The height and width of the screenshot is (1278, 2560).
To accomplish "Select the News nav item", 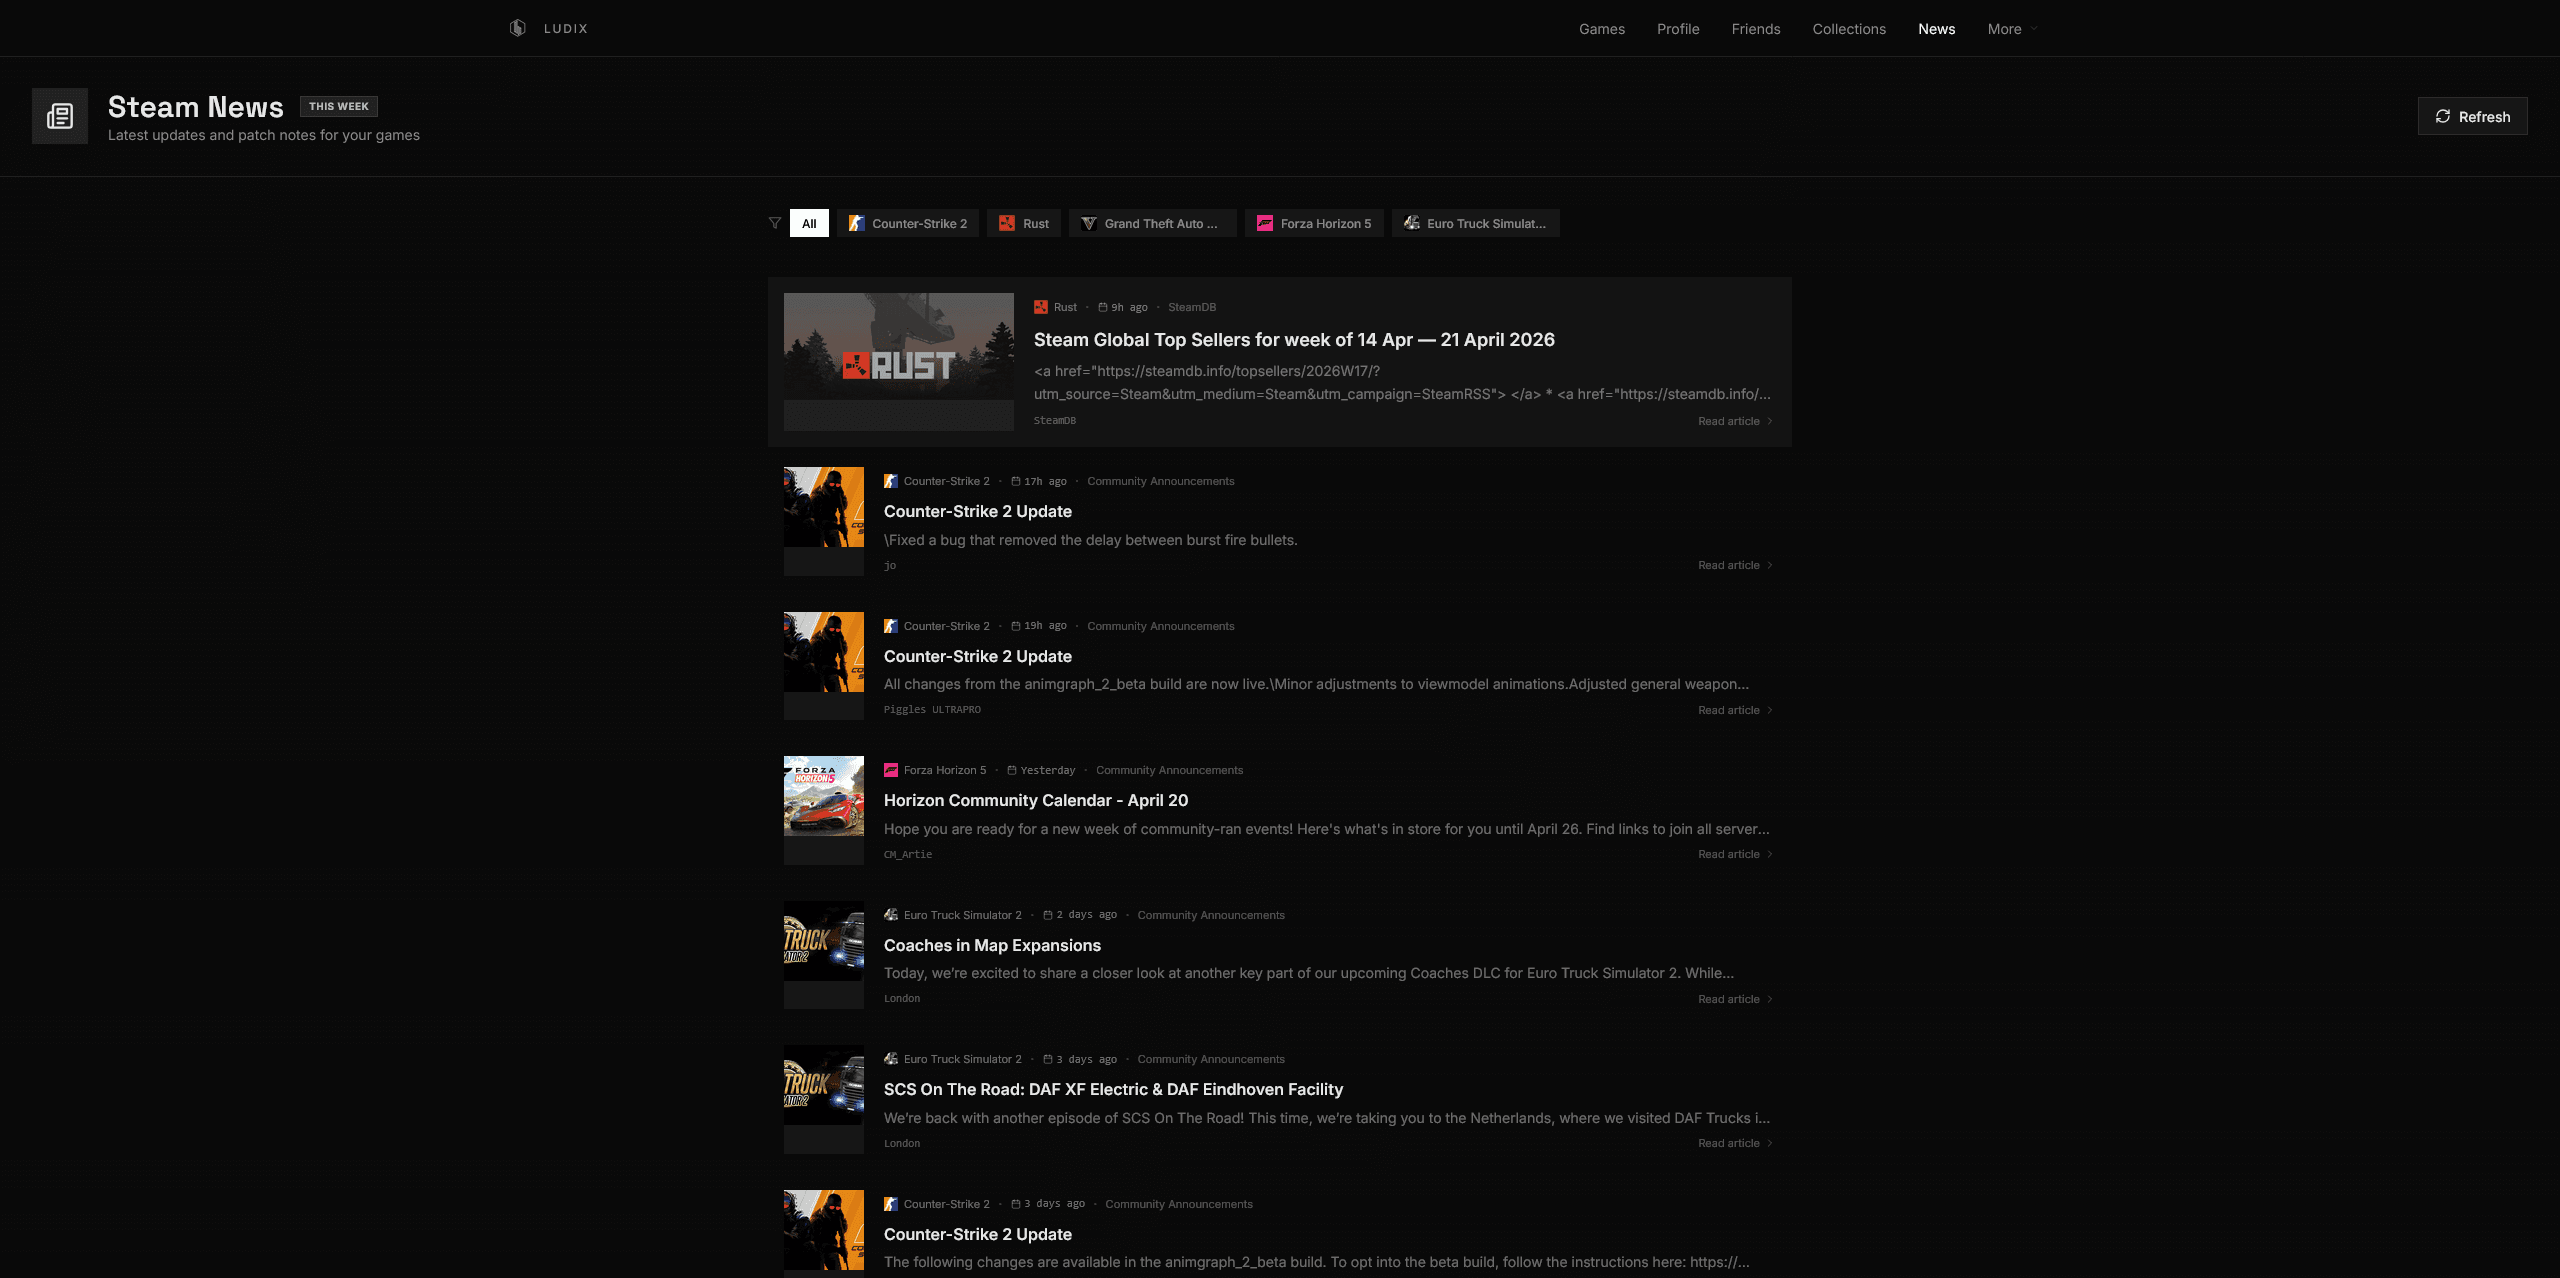I will pyautogui.click(x=1936, y=29).
